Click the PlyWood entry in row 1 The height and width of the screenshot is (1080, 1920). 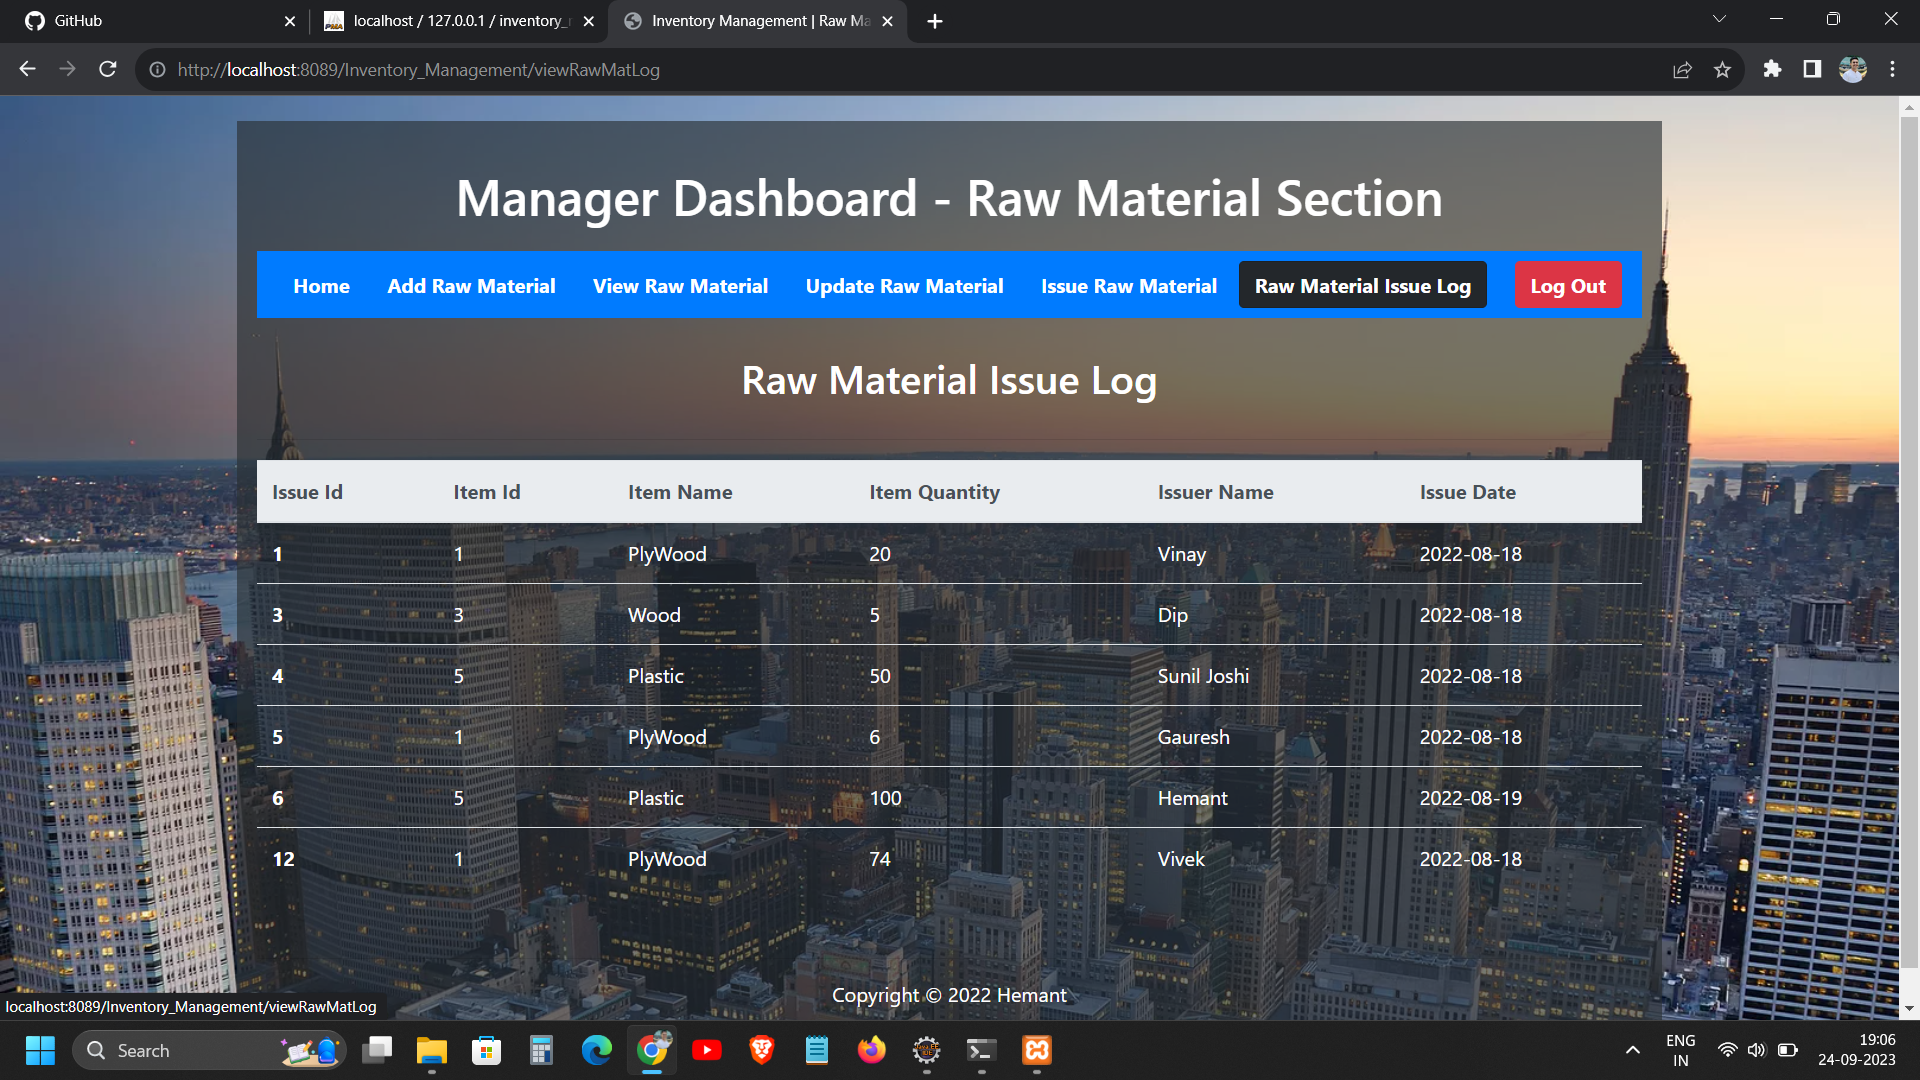coord(667,553)
